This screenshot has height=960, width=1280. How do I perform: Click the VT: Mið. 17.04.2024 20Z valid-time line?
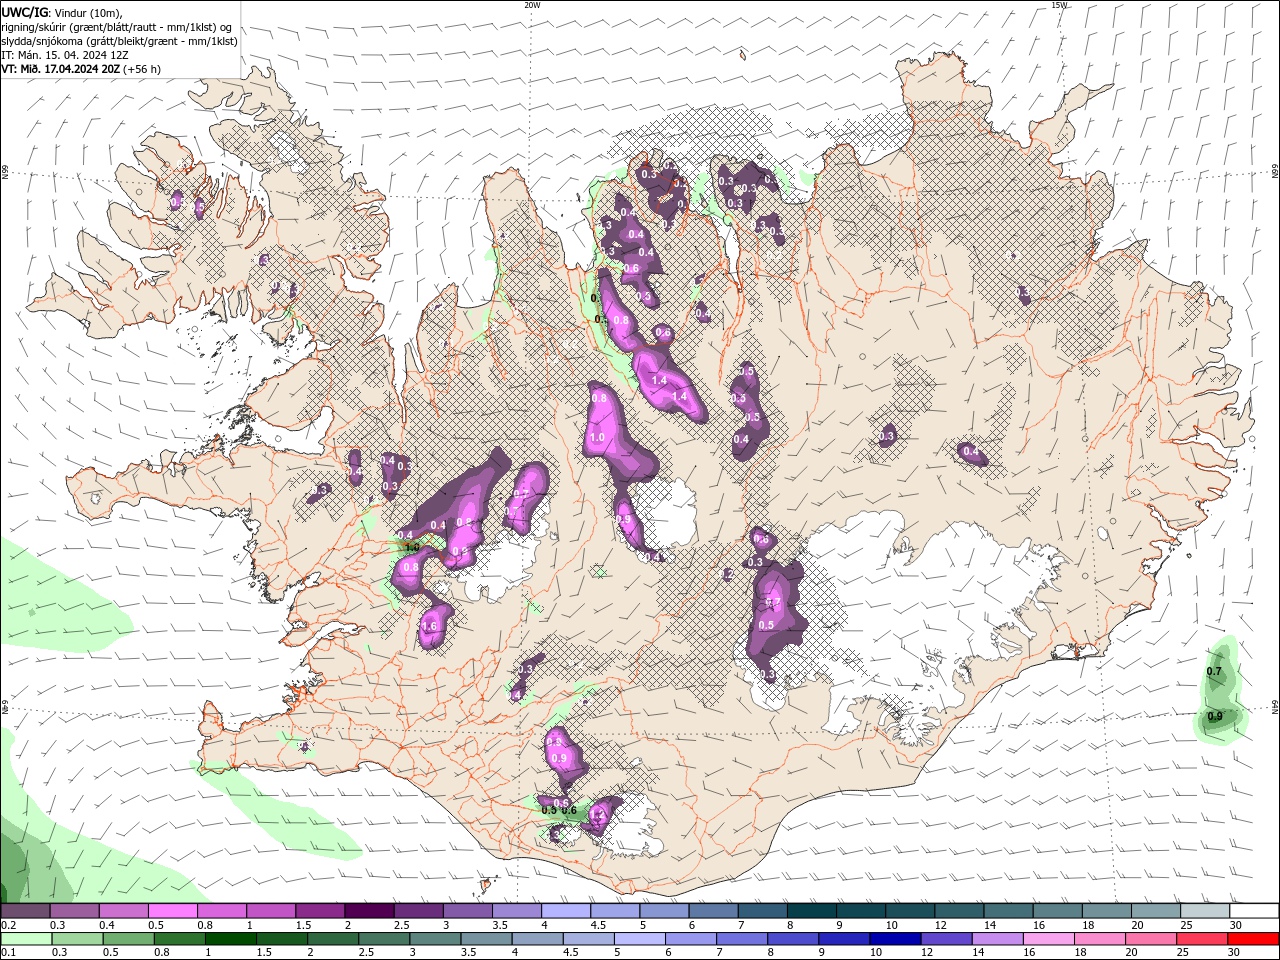(x=81, y=69)
